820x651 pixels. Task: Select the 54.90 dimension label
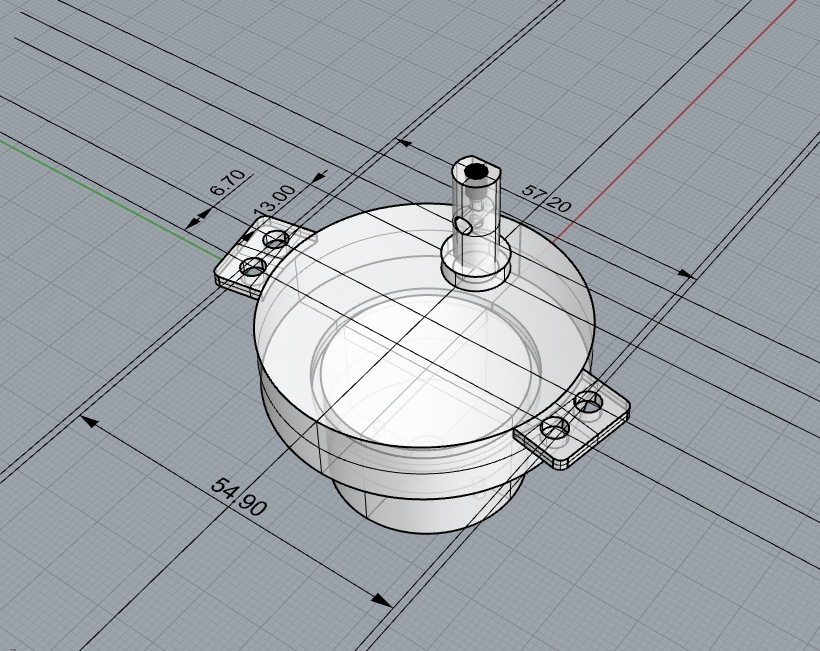[x=239, y=497]
